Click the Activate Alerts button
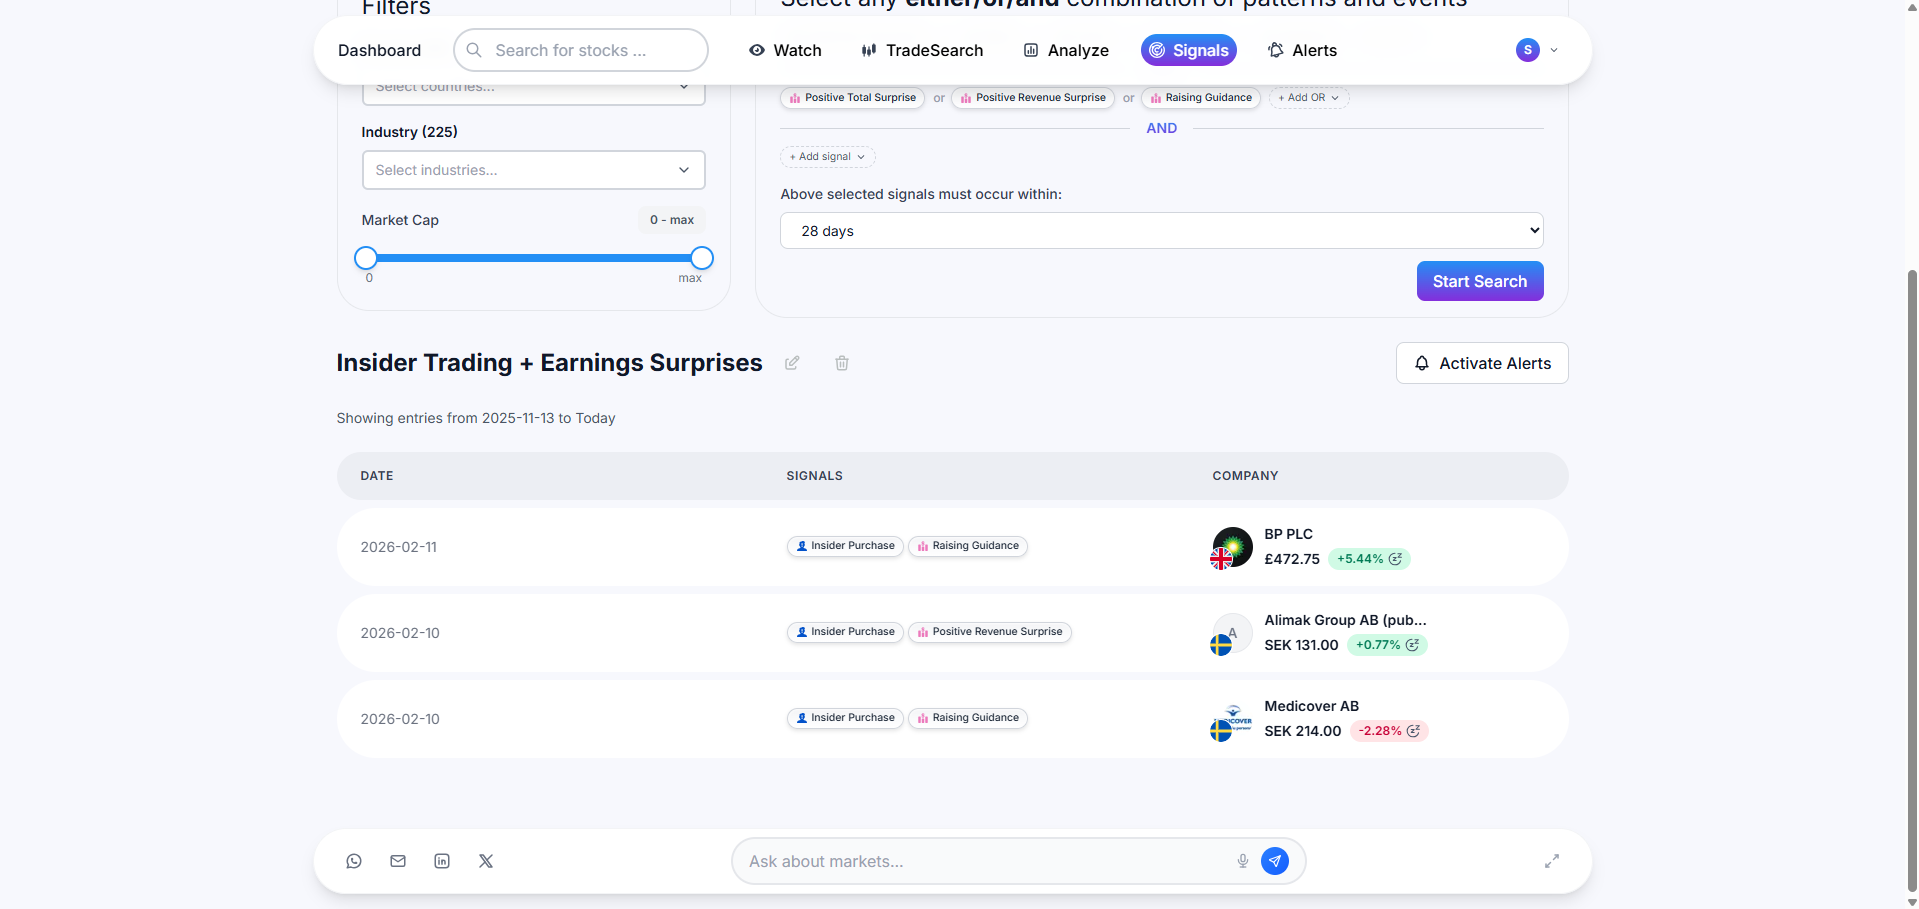Screen dimensions: 1919x909 (x=1481, y=363)
